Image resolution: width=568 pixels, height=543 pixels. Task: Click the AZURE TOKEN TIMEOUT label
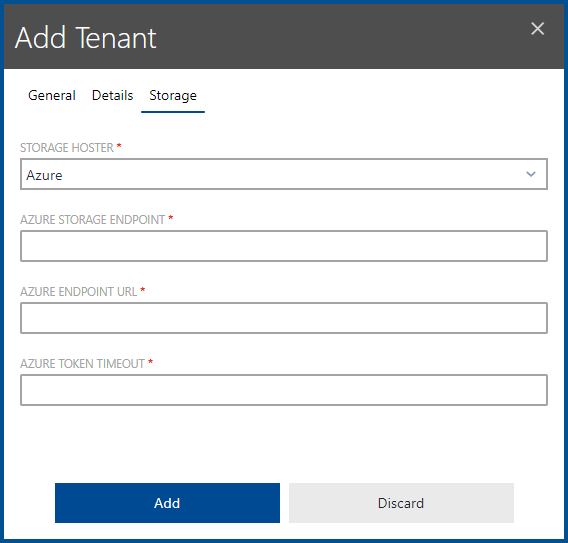(x=83, y=364)
